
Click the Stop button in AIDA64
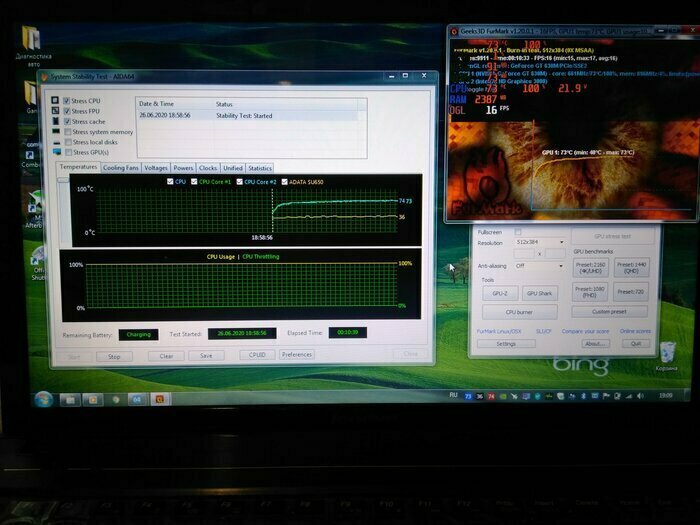(114, 356)
